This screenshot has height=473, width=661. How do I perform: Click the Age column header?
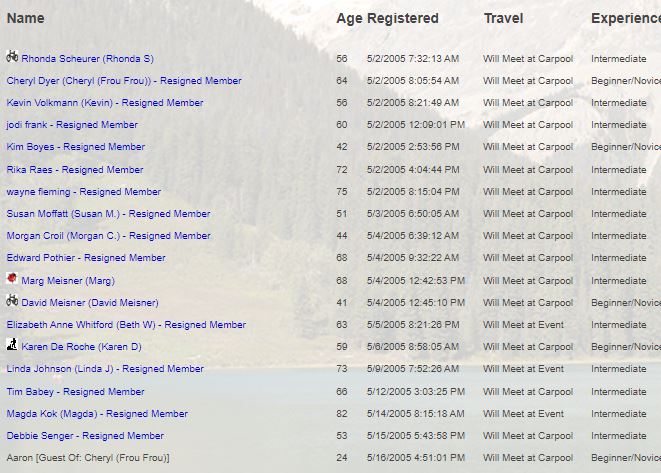click(349, 18)
